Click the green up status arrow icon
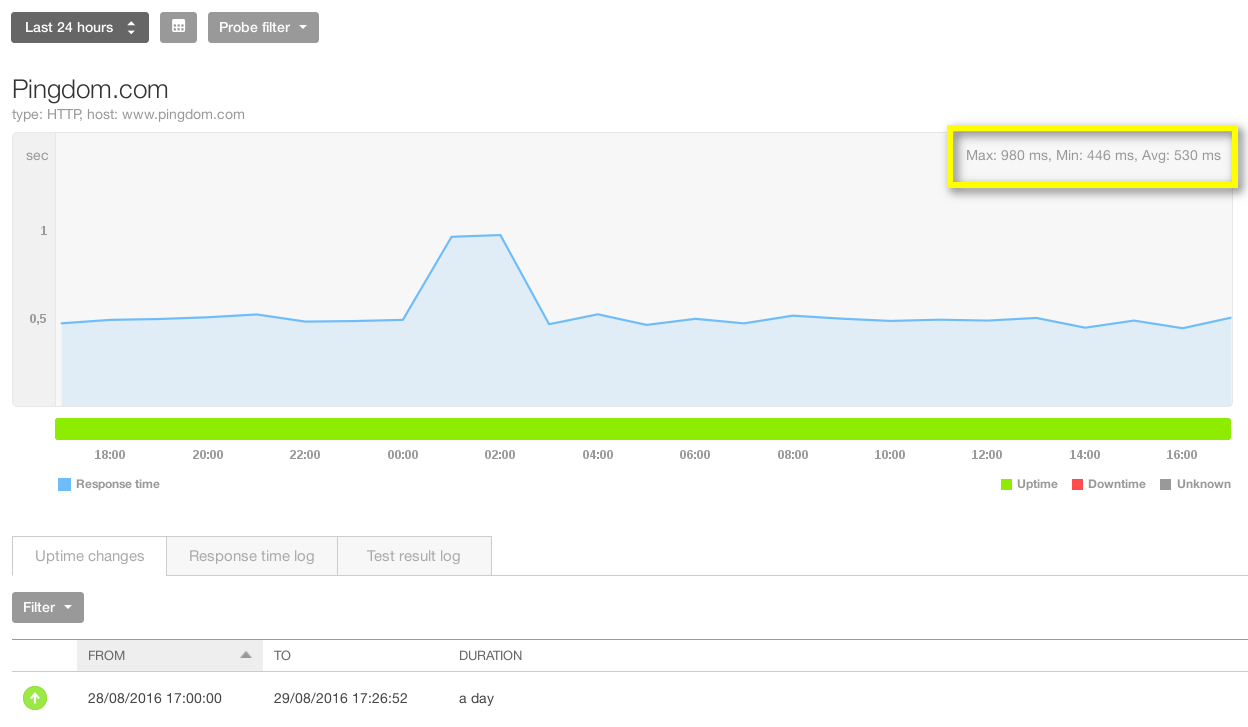This screenshot has width=1248, height=727. (35, 698)
